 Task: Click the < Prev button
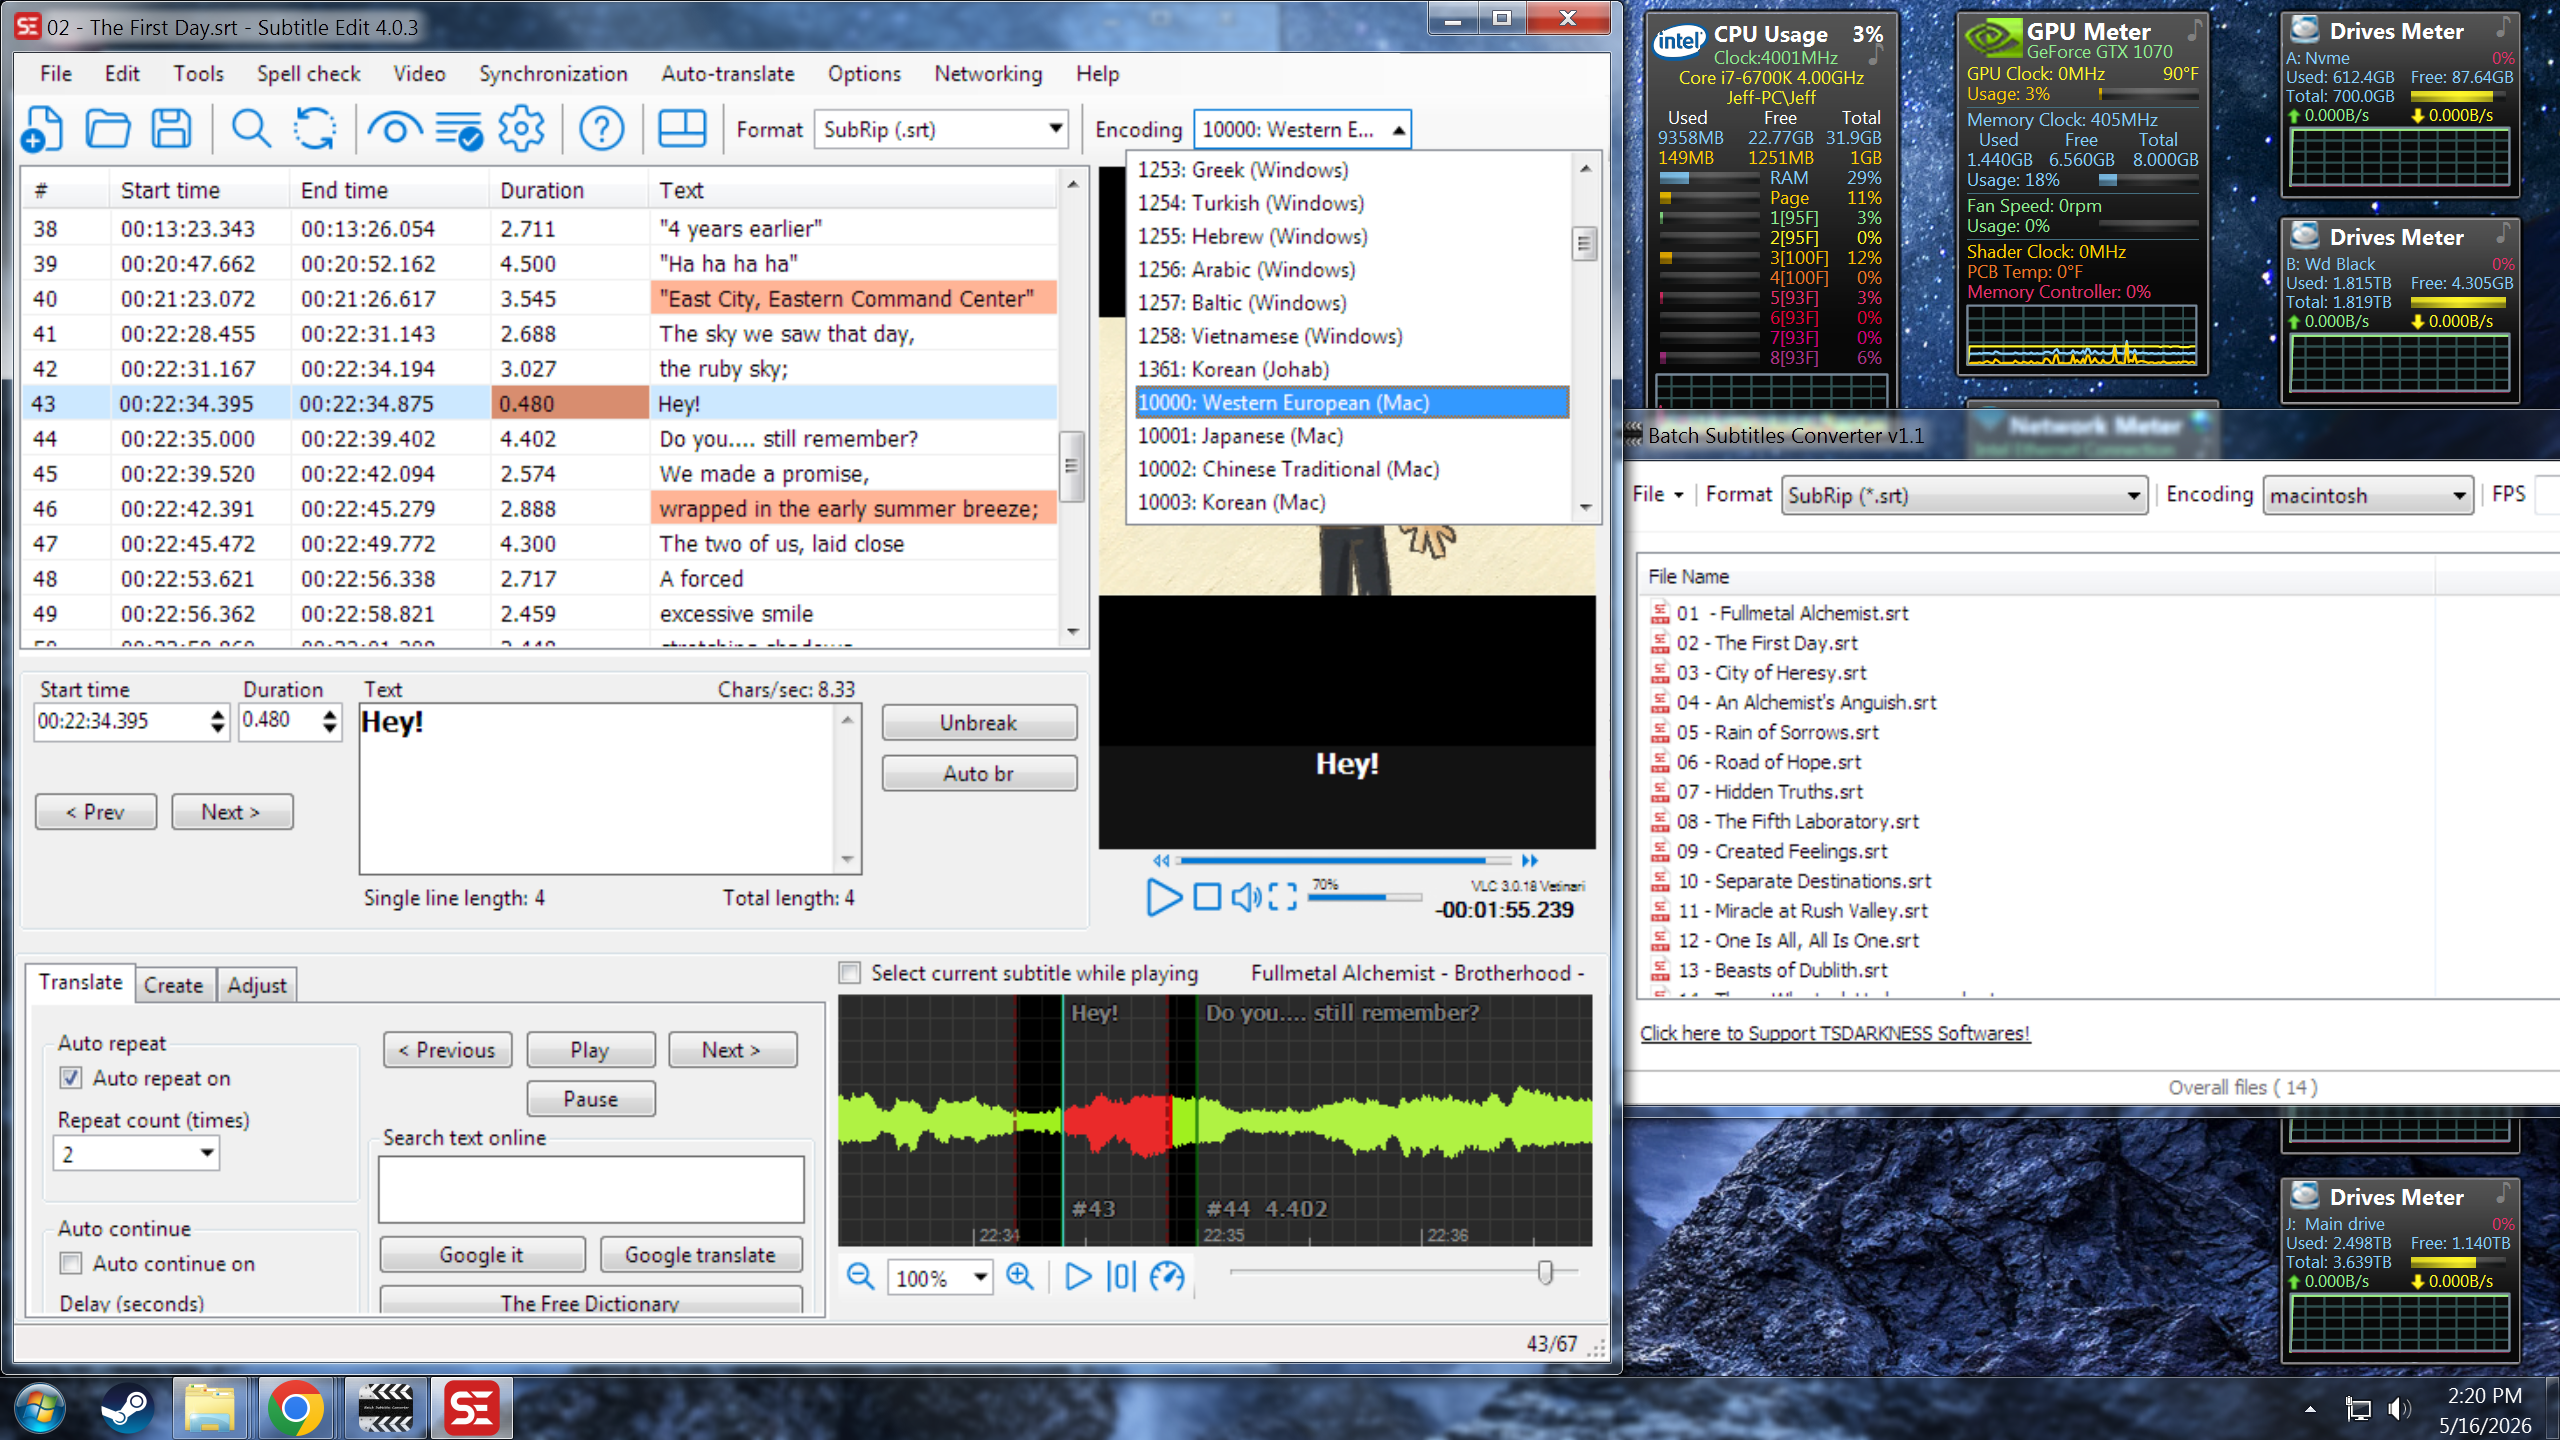[x=96, y=812]
